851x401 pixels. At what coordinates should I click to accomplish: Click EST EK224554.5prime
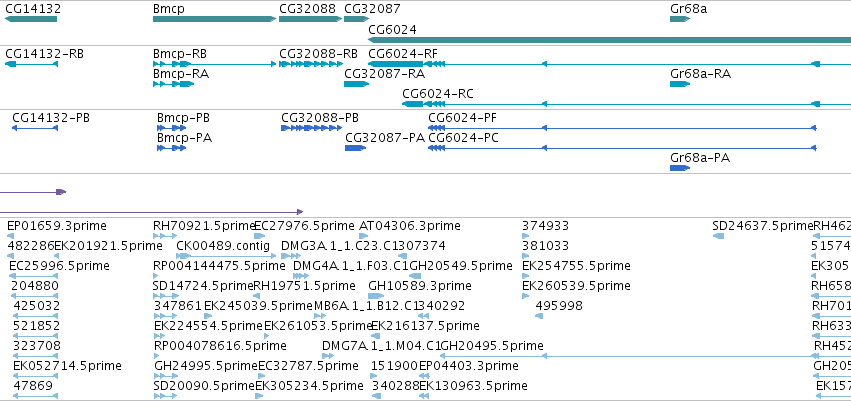pyautogui.click(x=160, y=336)
